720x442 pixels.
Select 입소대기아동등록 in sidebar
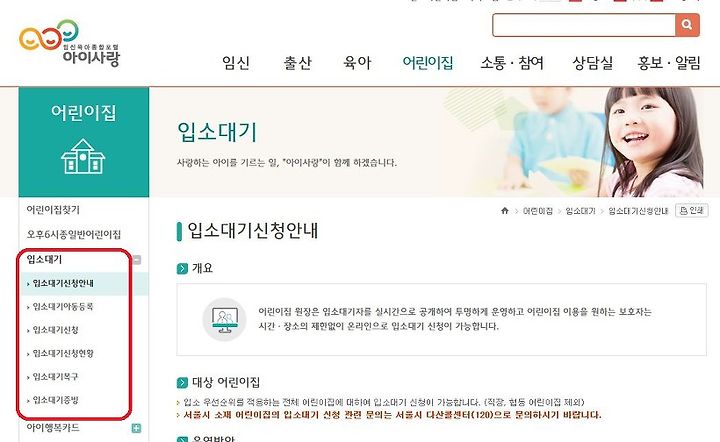(63, 307)
